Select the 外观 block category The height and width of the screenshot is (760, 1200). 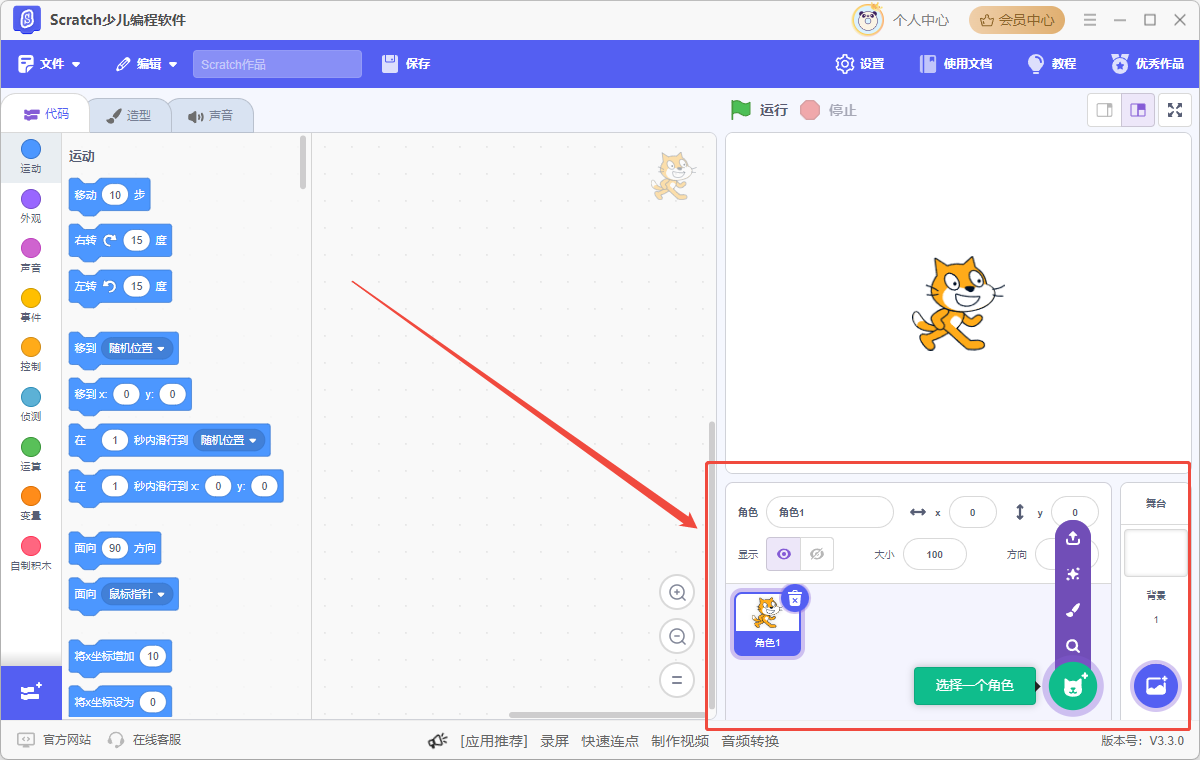point(31,205)
